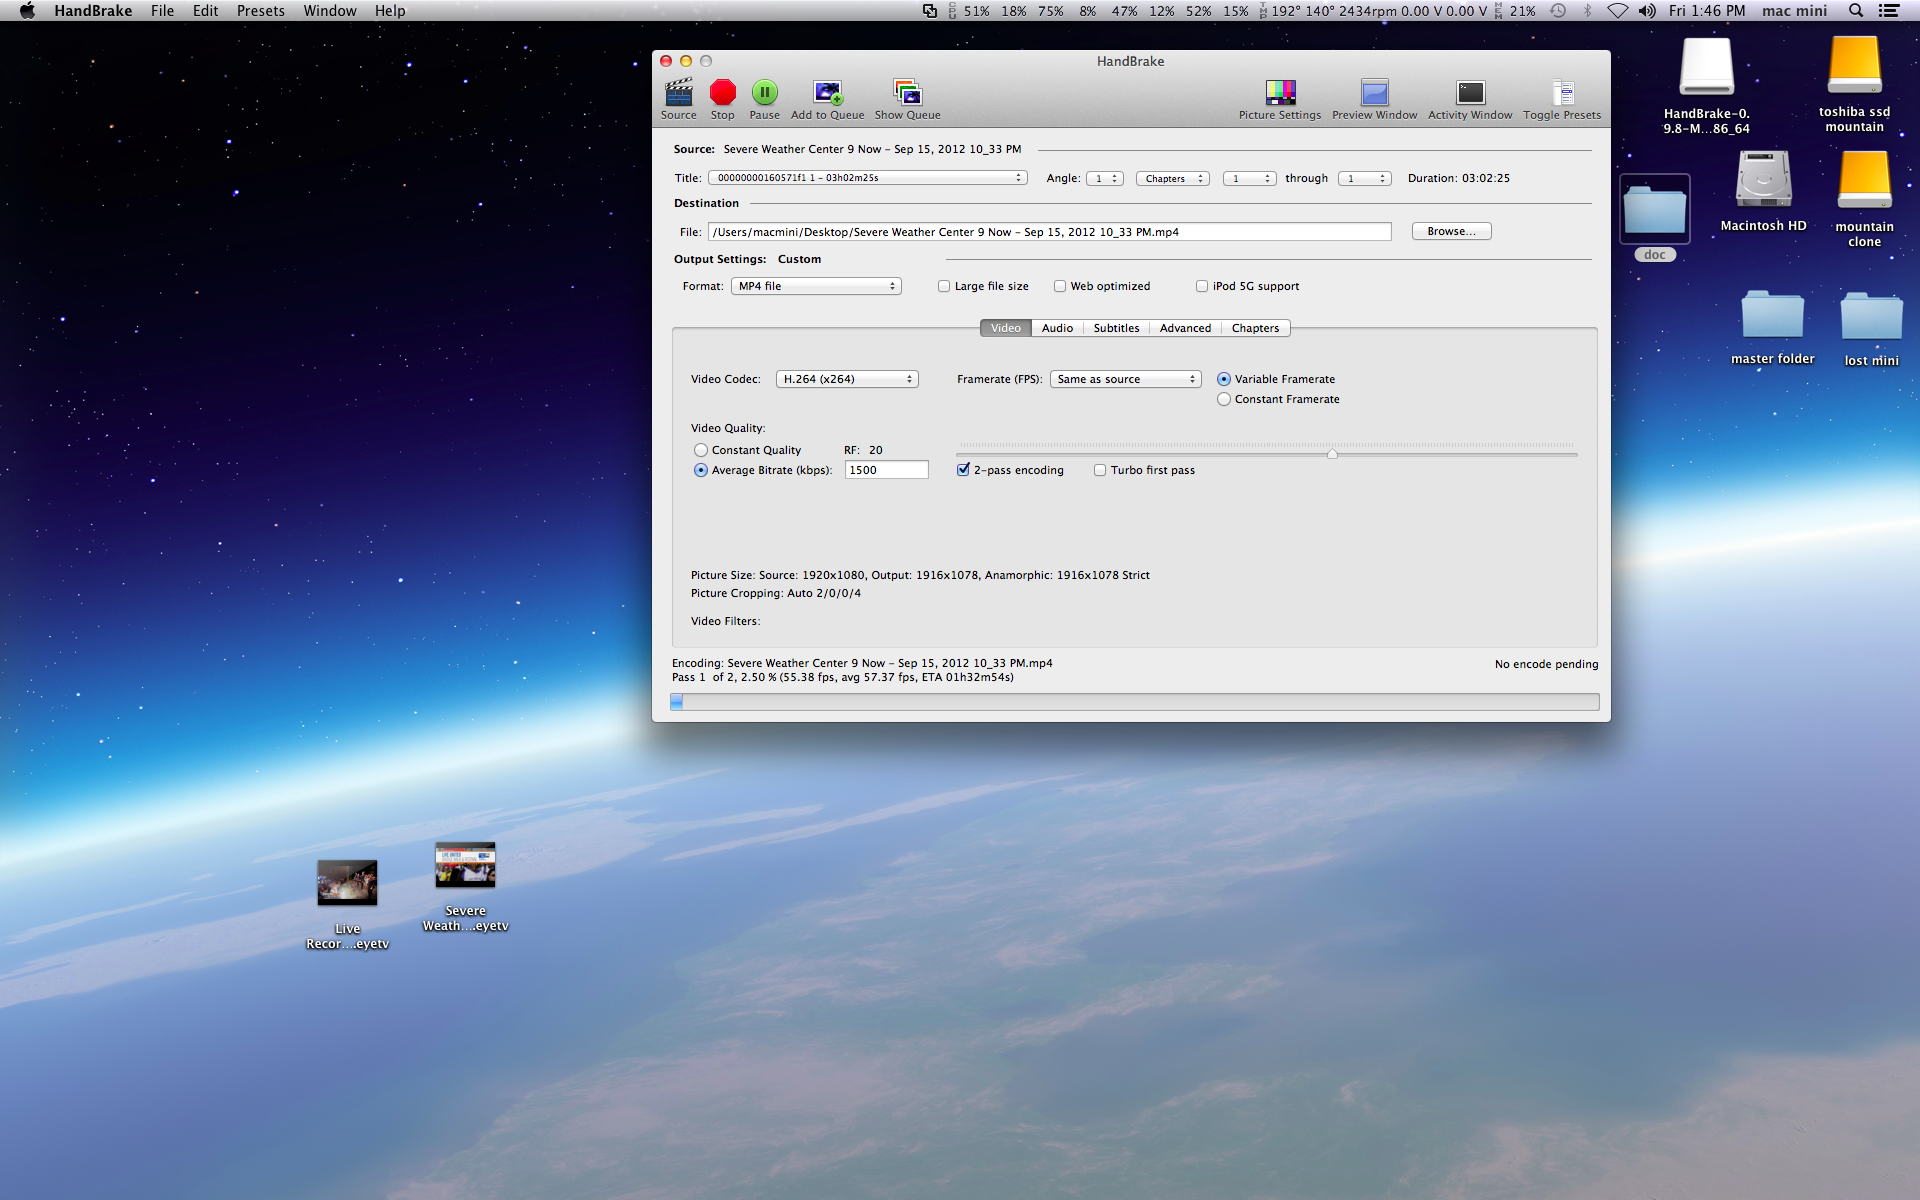Image resolution: width=1920 pixels, height=1200 pixels.
Task: Open Framerate (FPS) dropdown
Action: 1125,379
